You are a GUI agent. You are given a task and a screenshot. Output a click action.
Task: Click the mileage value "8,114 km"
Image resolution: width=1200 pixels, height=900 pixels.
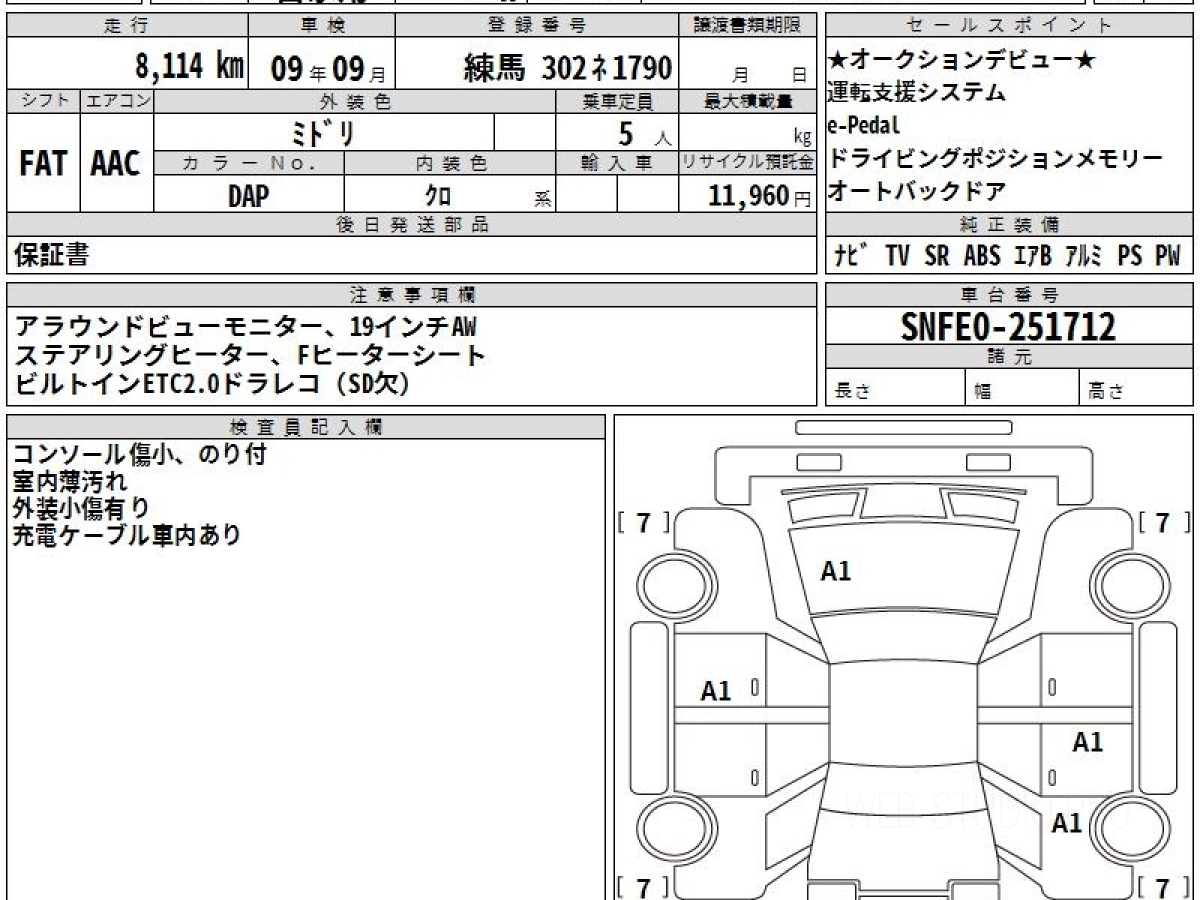(x=190, y=67)
